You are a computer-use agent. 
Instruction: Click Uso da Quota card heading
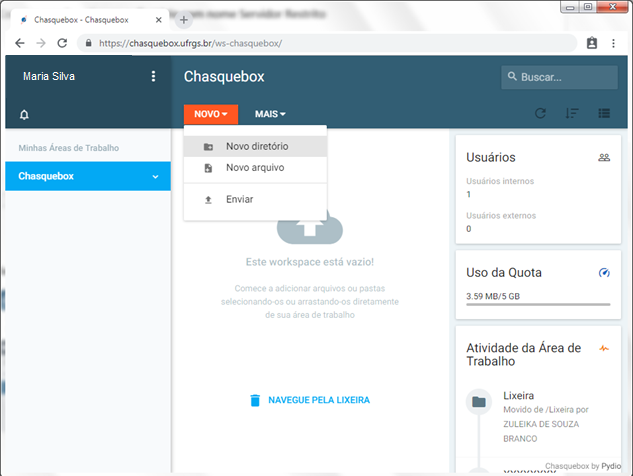pyautogui.click(x=504, y=273)
